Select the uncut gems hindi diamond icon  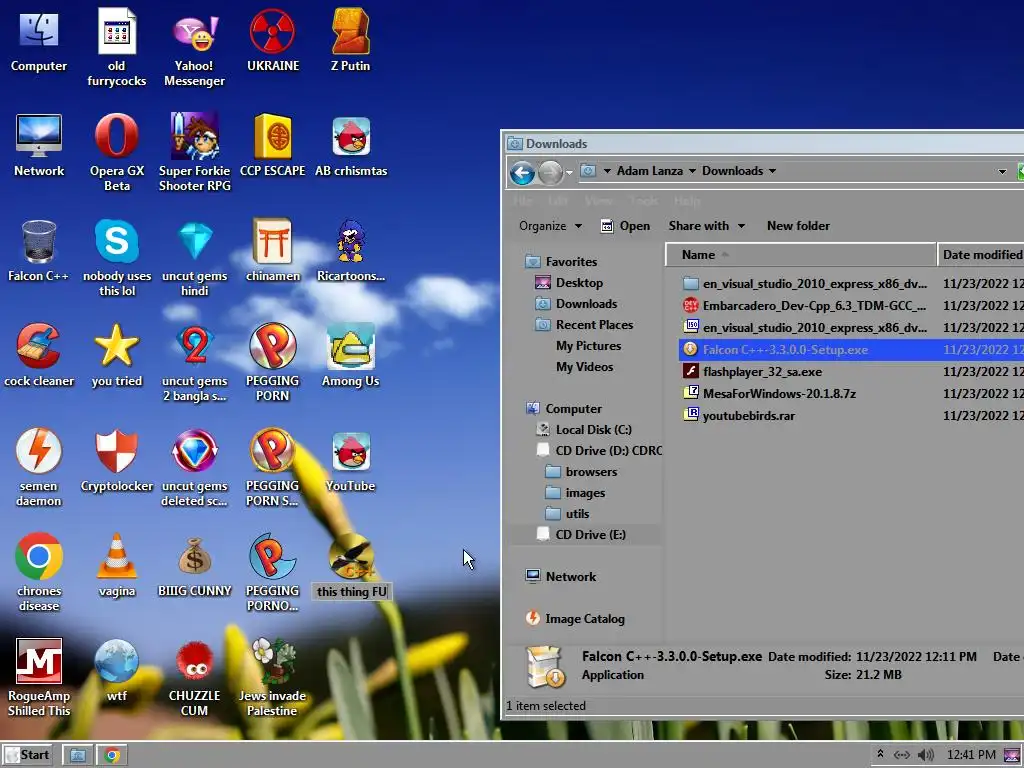(195, 259)
